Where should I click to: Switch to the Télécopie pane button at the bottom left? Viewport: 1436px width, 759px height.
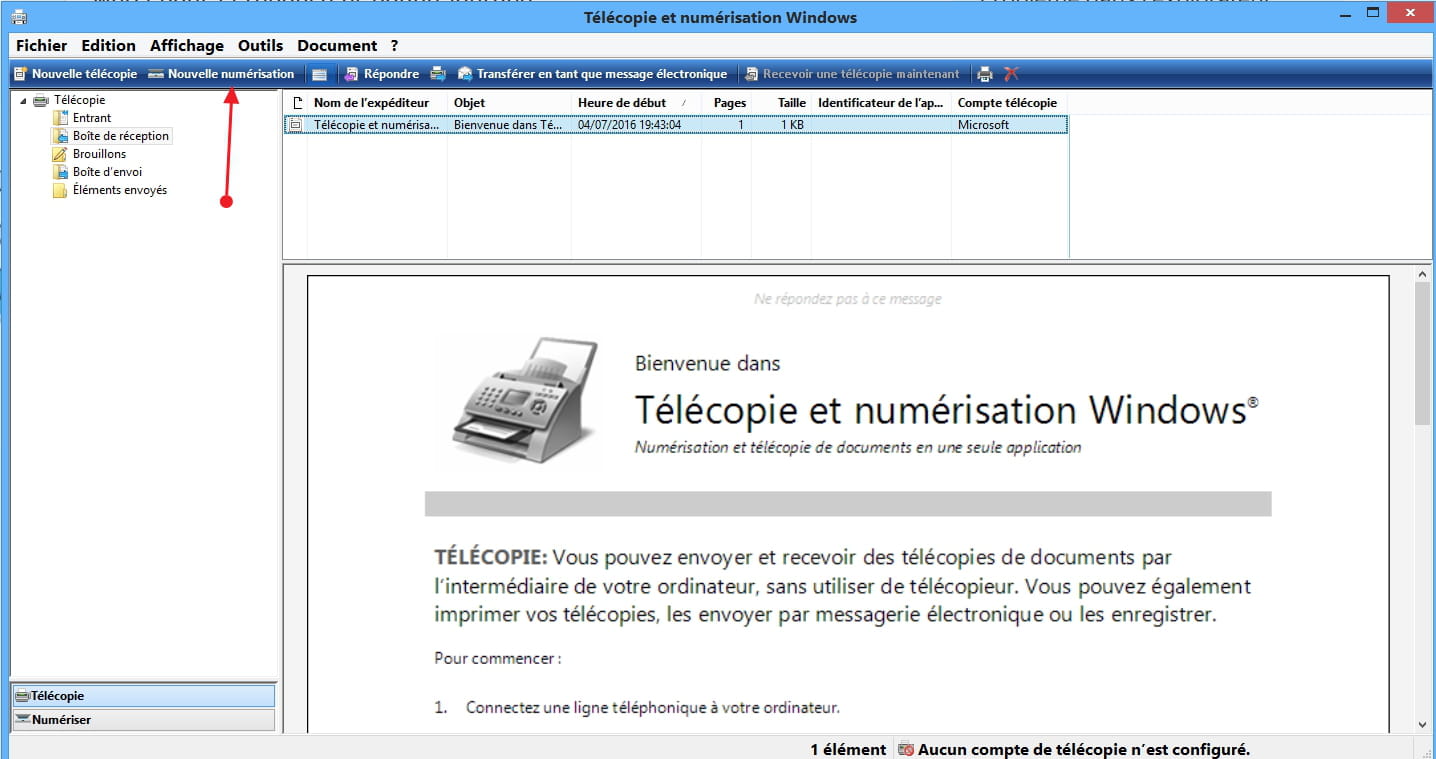click(143, 696)
